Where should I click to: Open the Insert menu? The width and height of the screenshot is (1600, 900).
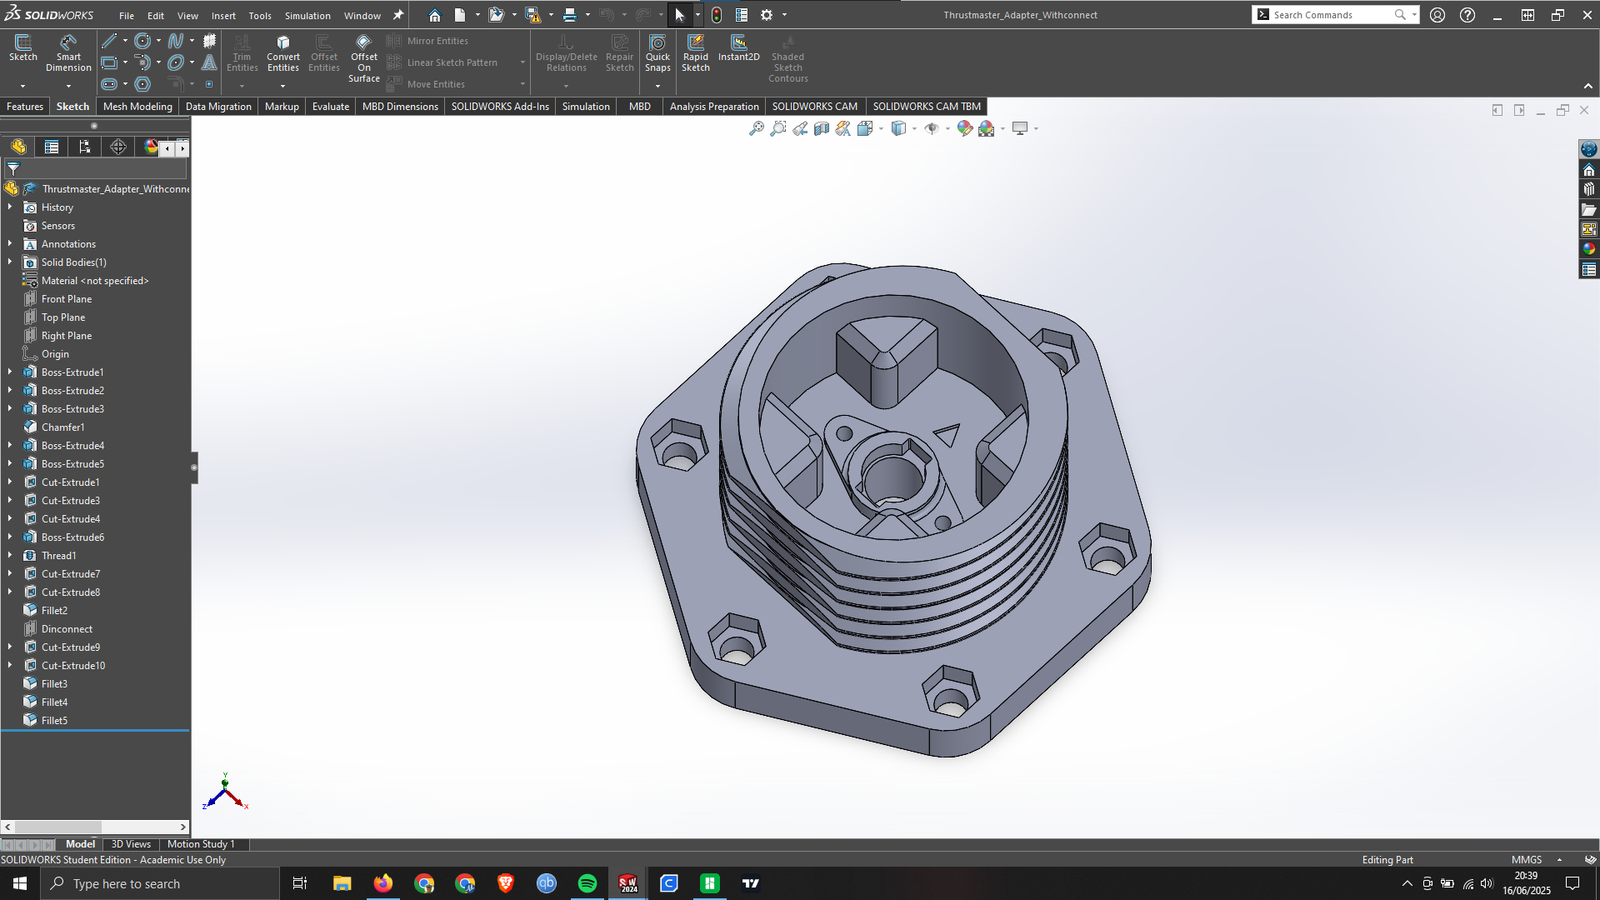pyautogui.click(x=223, y=15)
